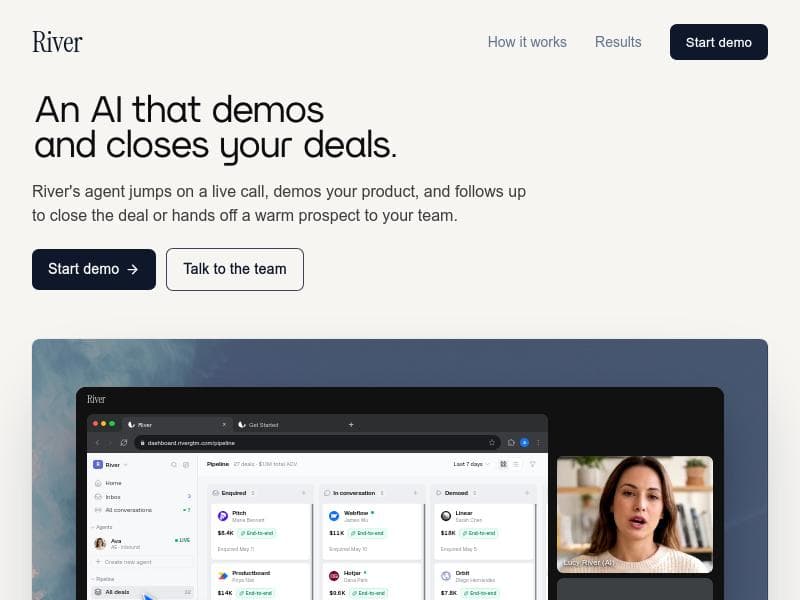Screen dimensions: 800x600
Task: Go to the Results nav link
Action: pyautogui.click(x=618, y=42)
